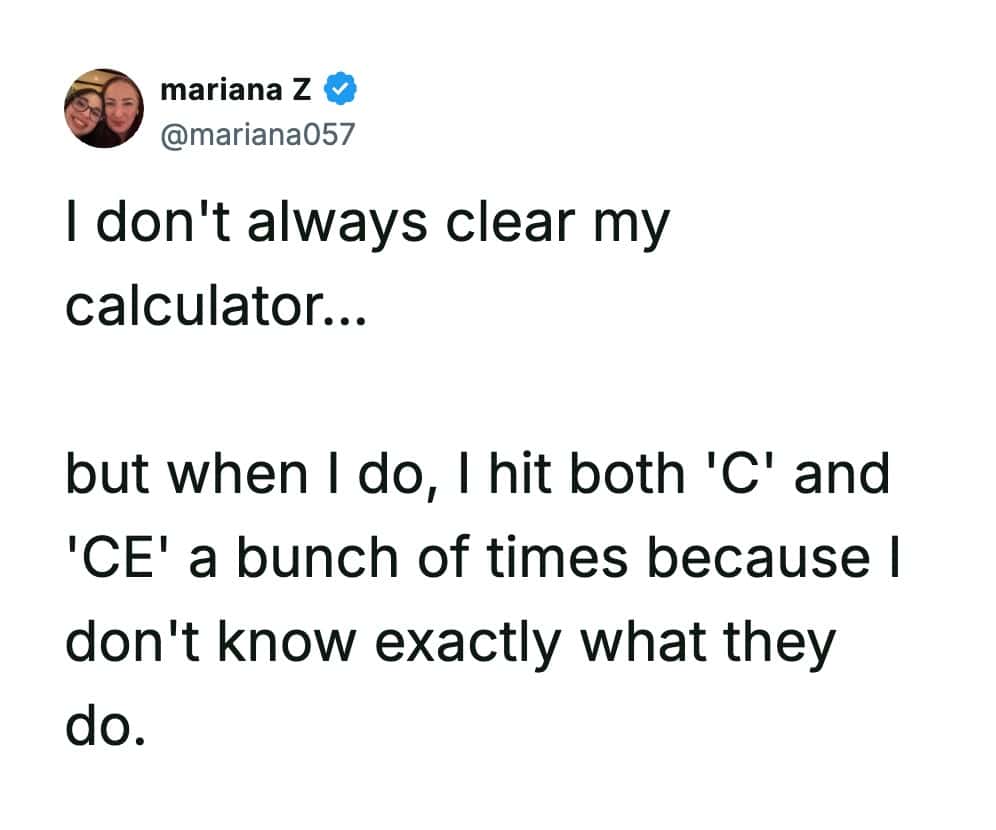This screenshot has width=996, height=830.
Task: Open the @mariana057 handle link
Action: pos(257,133)
